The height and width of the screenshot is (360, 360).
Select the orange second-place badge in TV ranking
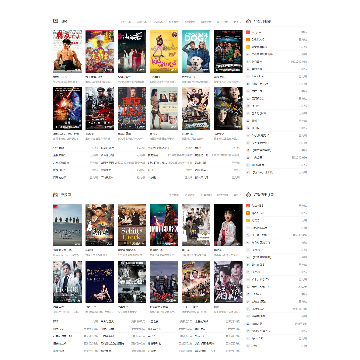click(x=248, y=213)
